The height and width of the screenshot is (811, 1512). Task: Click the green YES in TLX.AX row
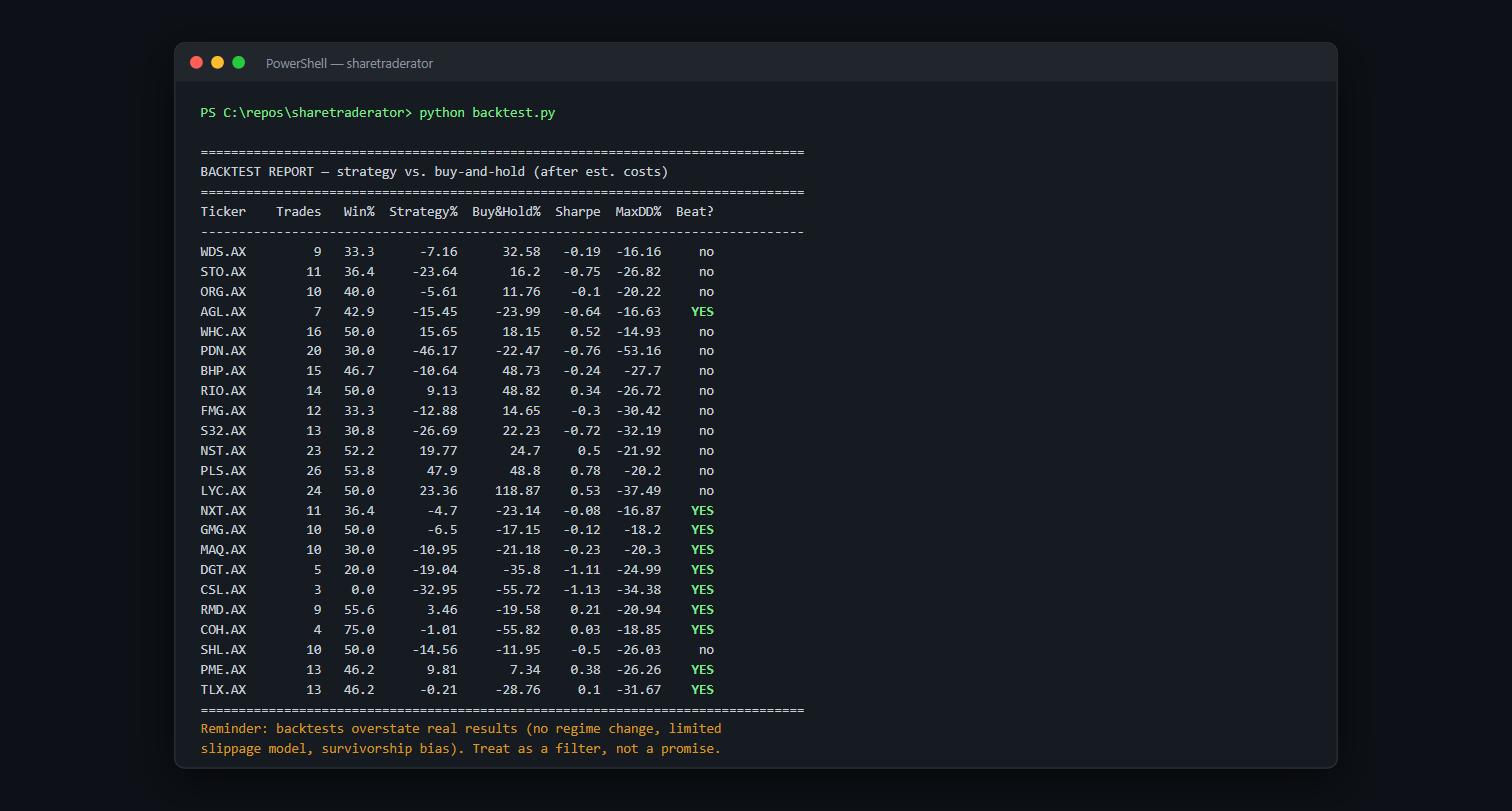click(x=702, y=689)
